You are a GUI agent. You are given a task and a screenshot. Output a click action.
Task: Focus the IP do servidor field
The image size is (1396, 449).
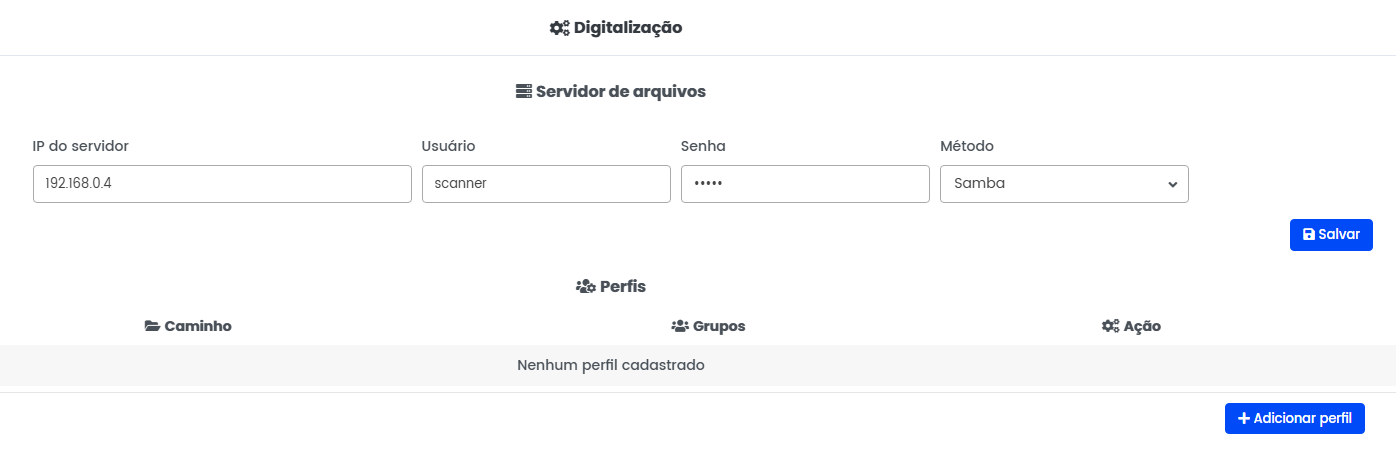click(x=222, y=184)
